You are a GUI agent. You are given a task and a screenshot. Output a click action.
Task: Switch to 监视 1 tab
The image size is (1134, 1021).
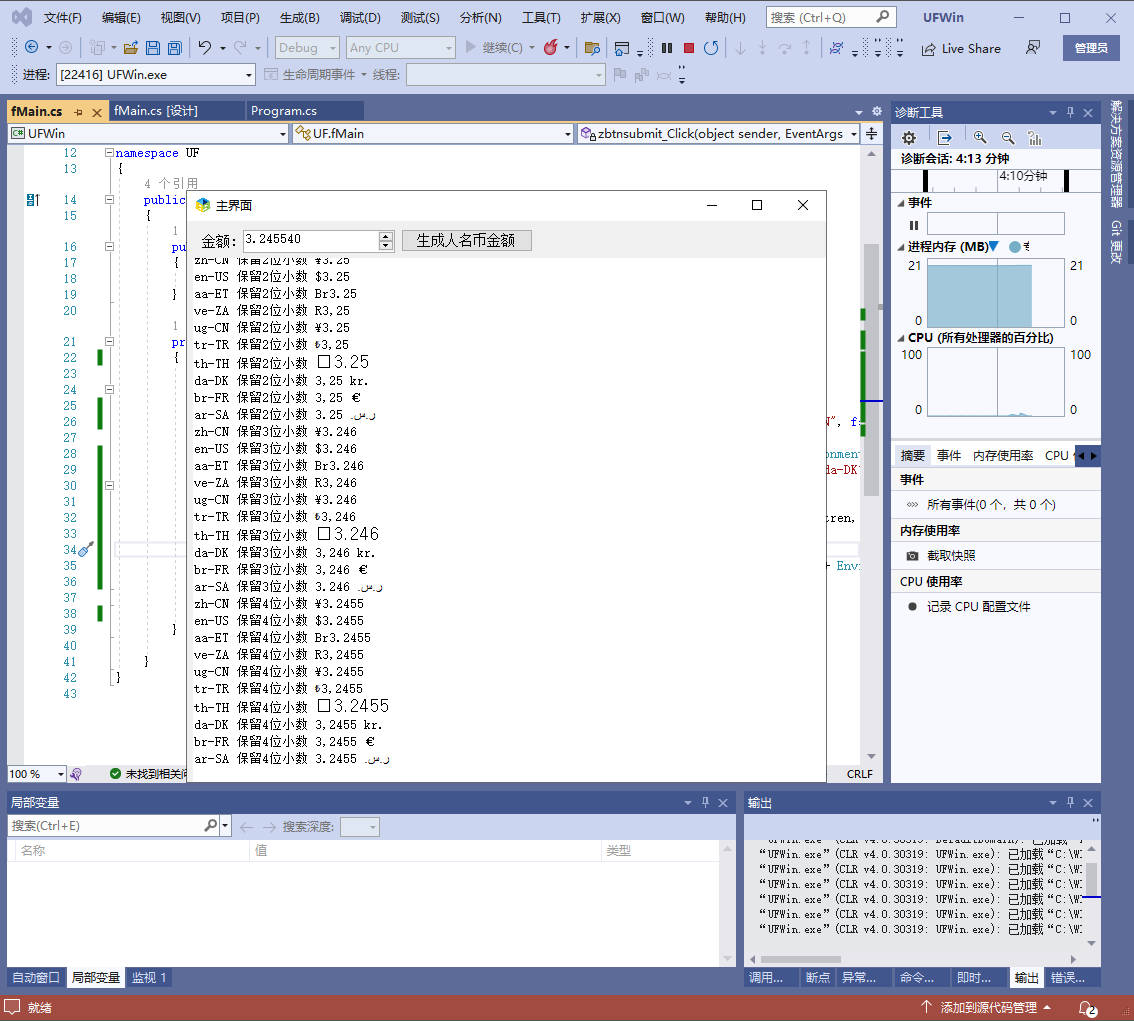point(149,978)
